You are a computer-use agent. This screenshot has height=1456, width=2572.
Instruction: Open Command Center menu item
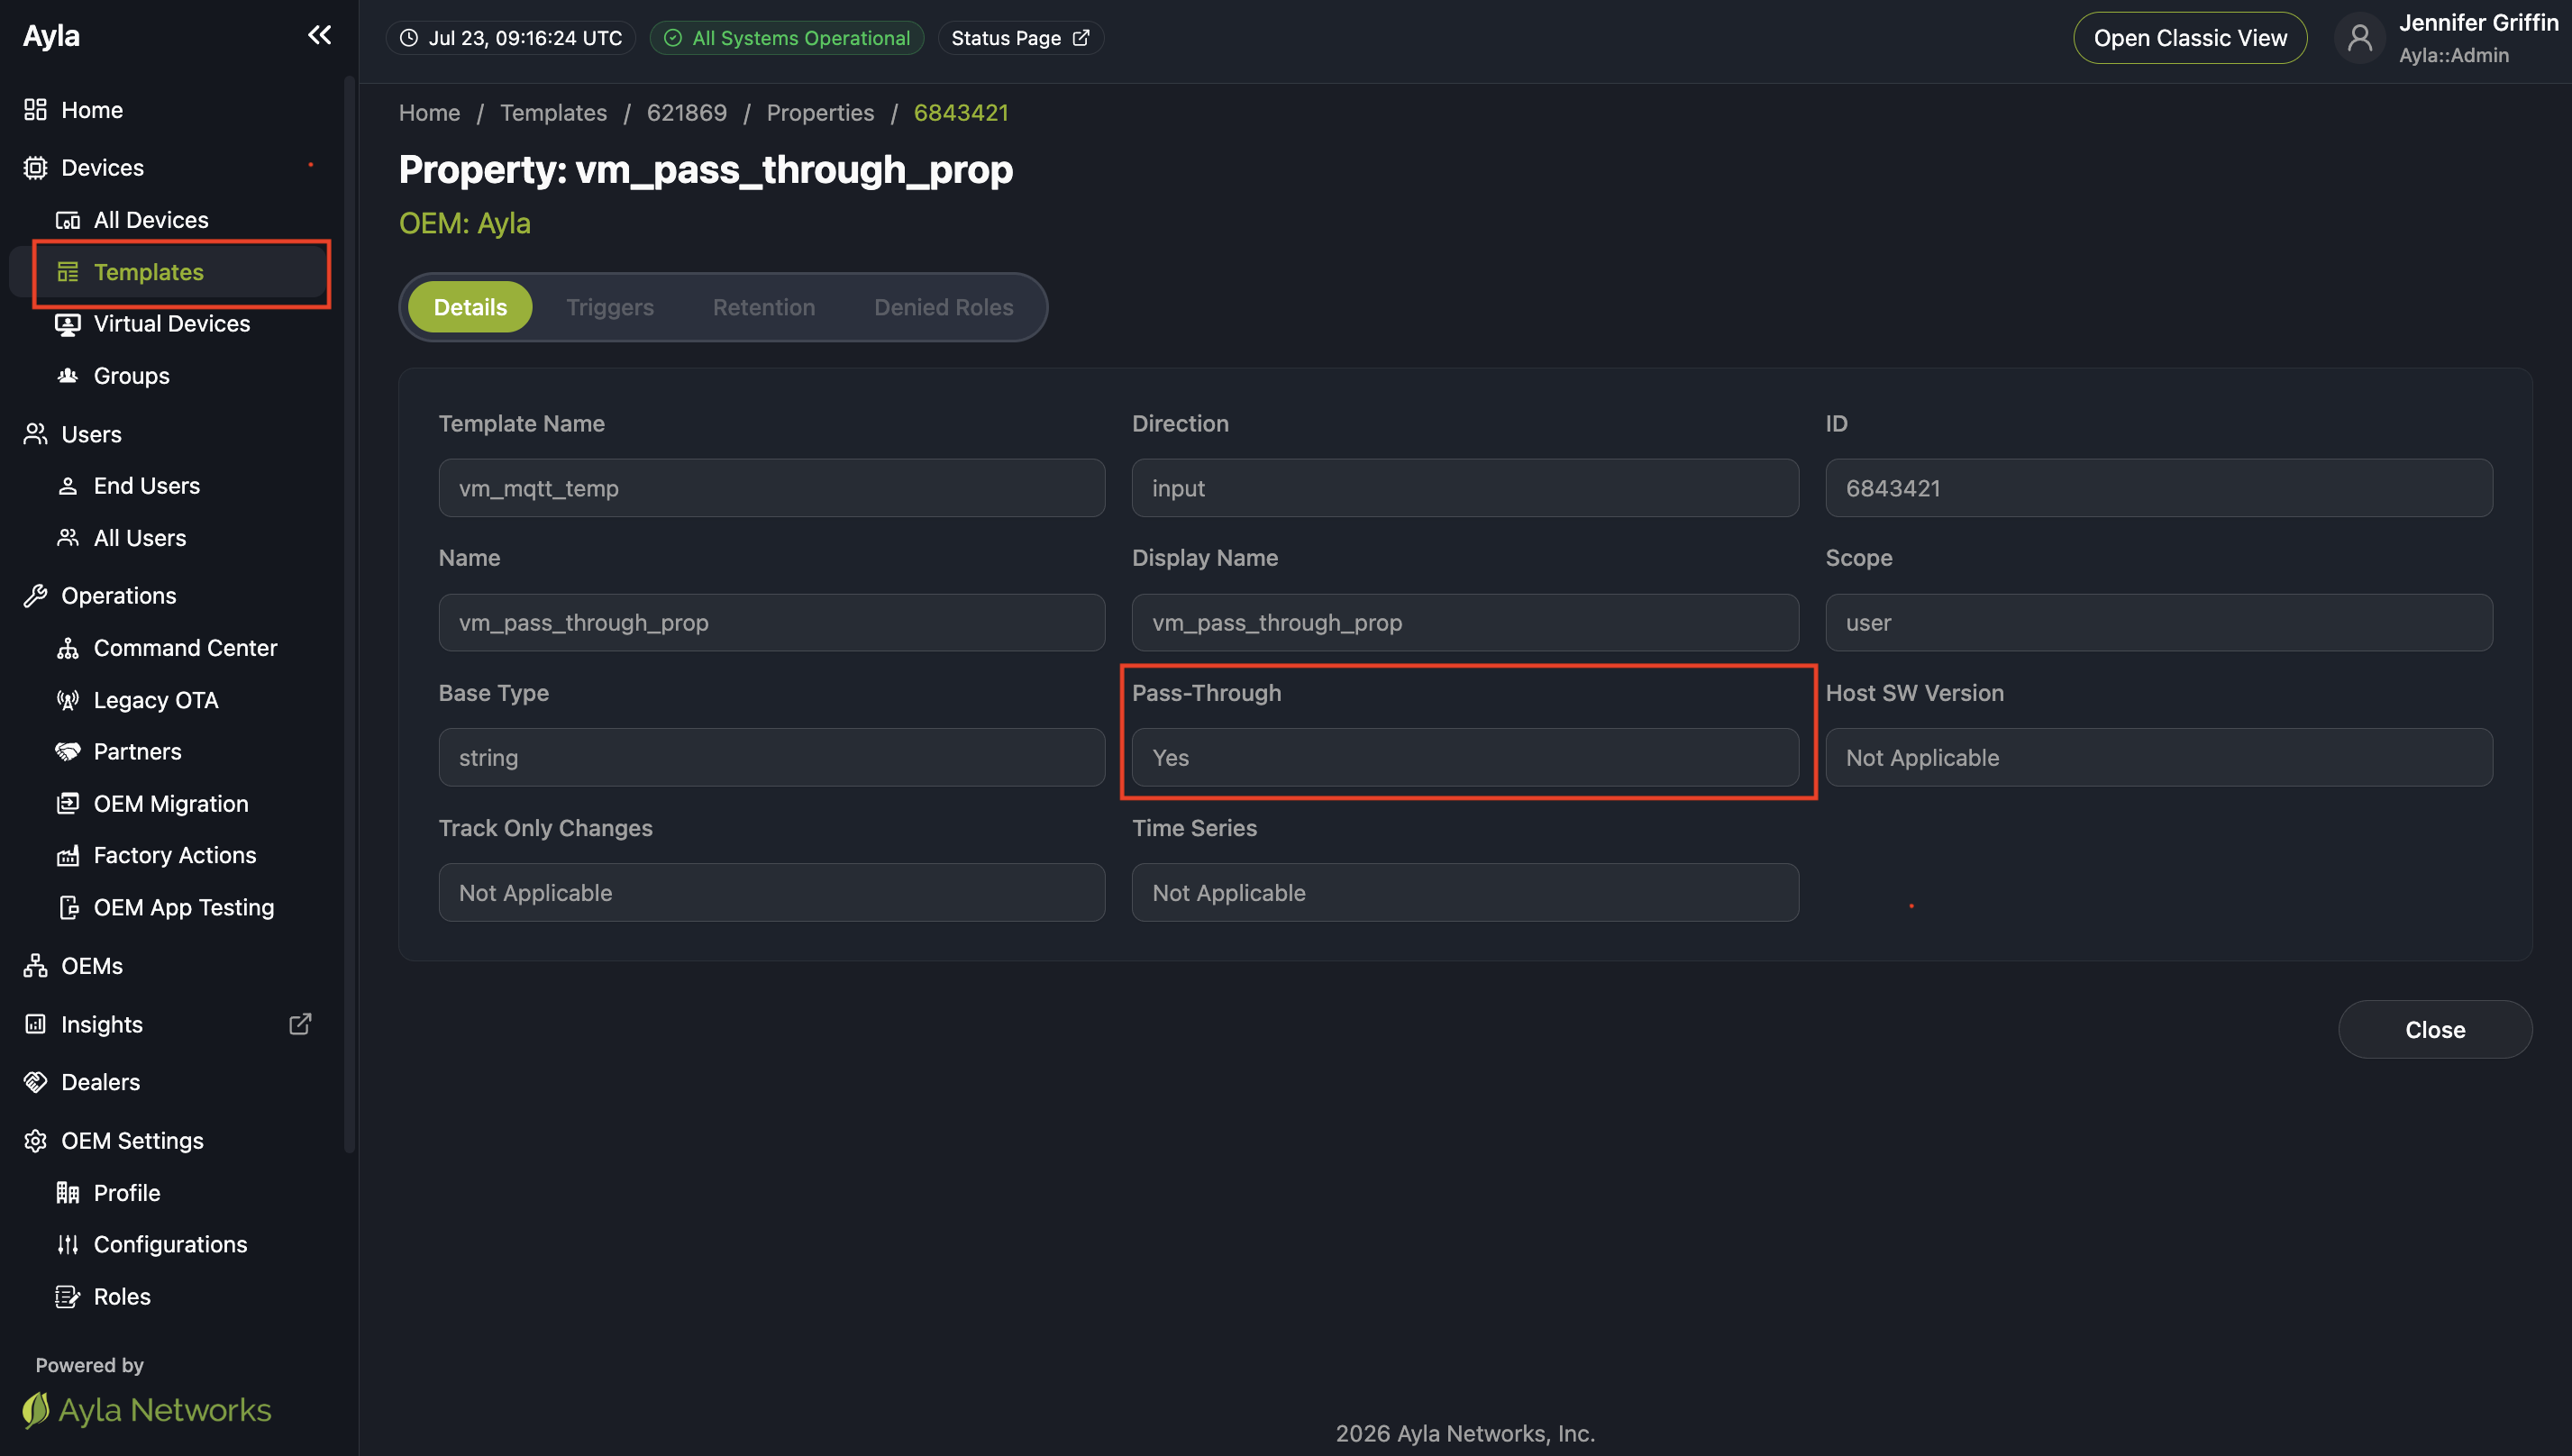click(x=185, y=648)
